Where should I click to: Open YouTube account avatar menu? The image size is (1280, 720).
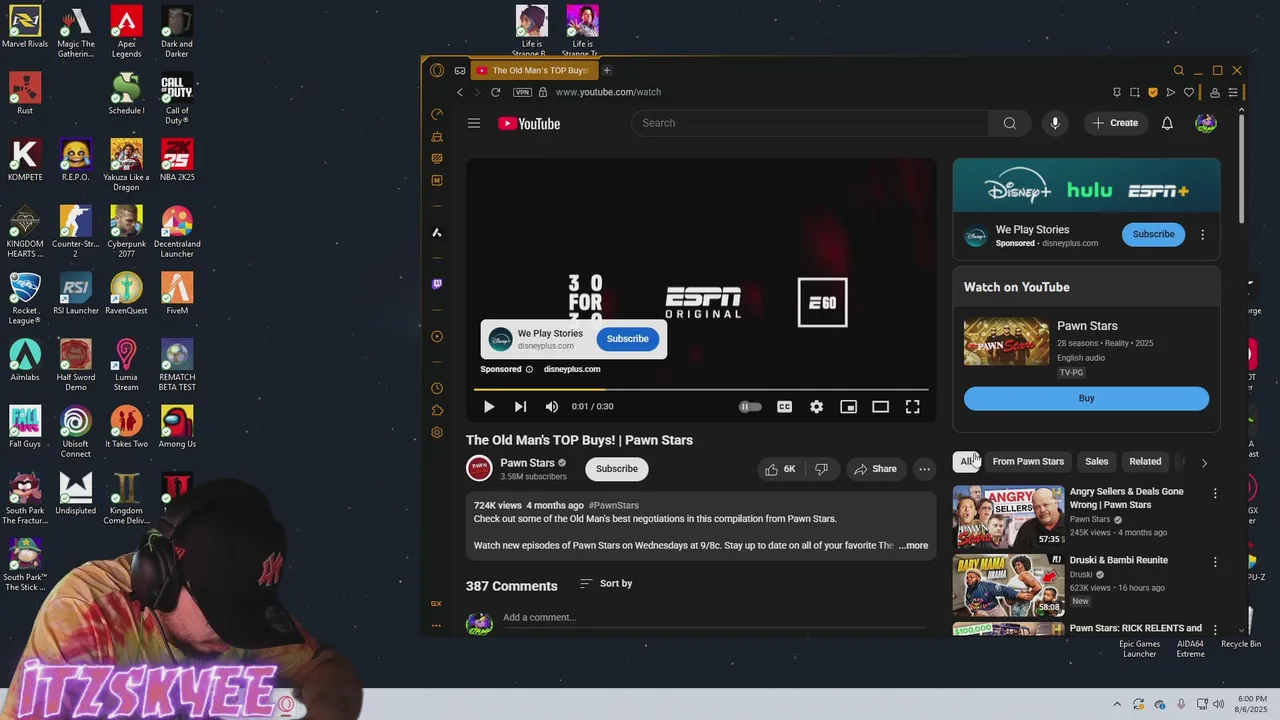pyautogui.click(x=1206, y=123)
